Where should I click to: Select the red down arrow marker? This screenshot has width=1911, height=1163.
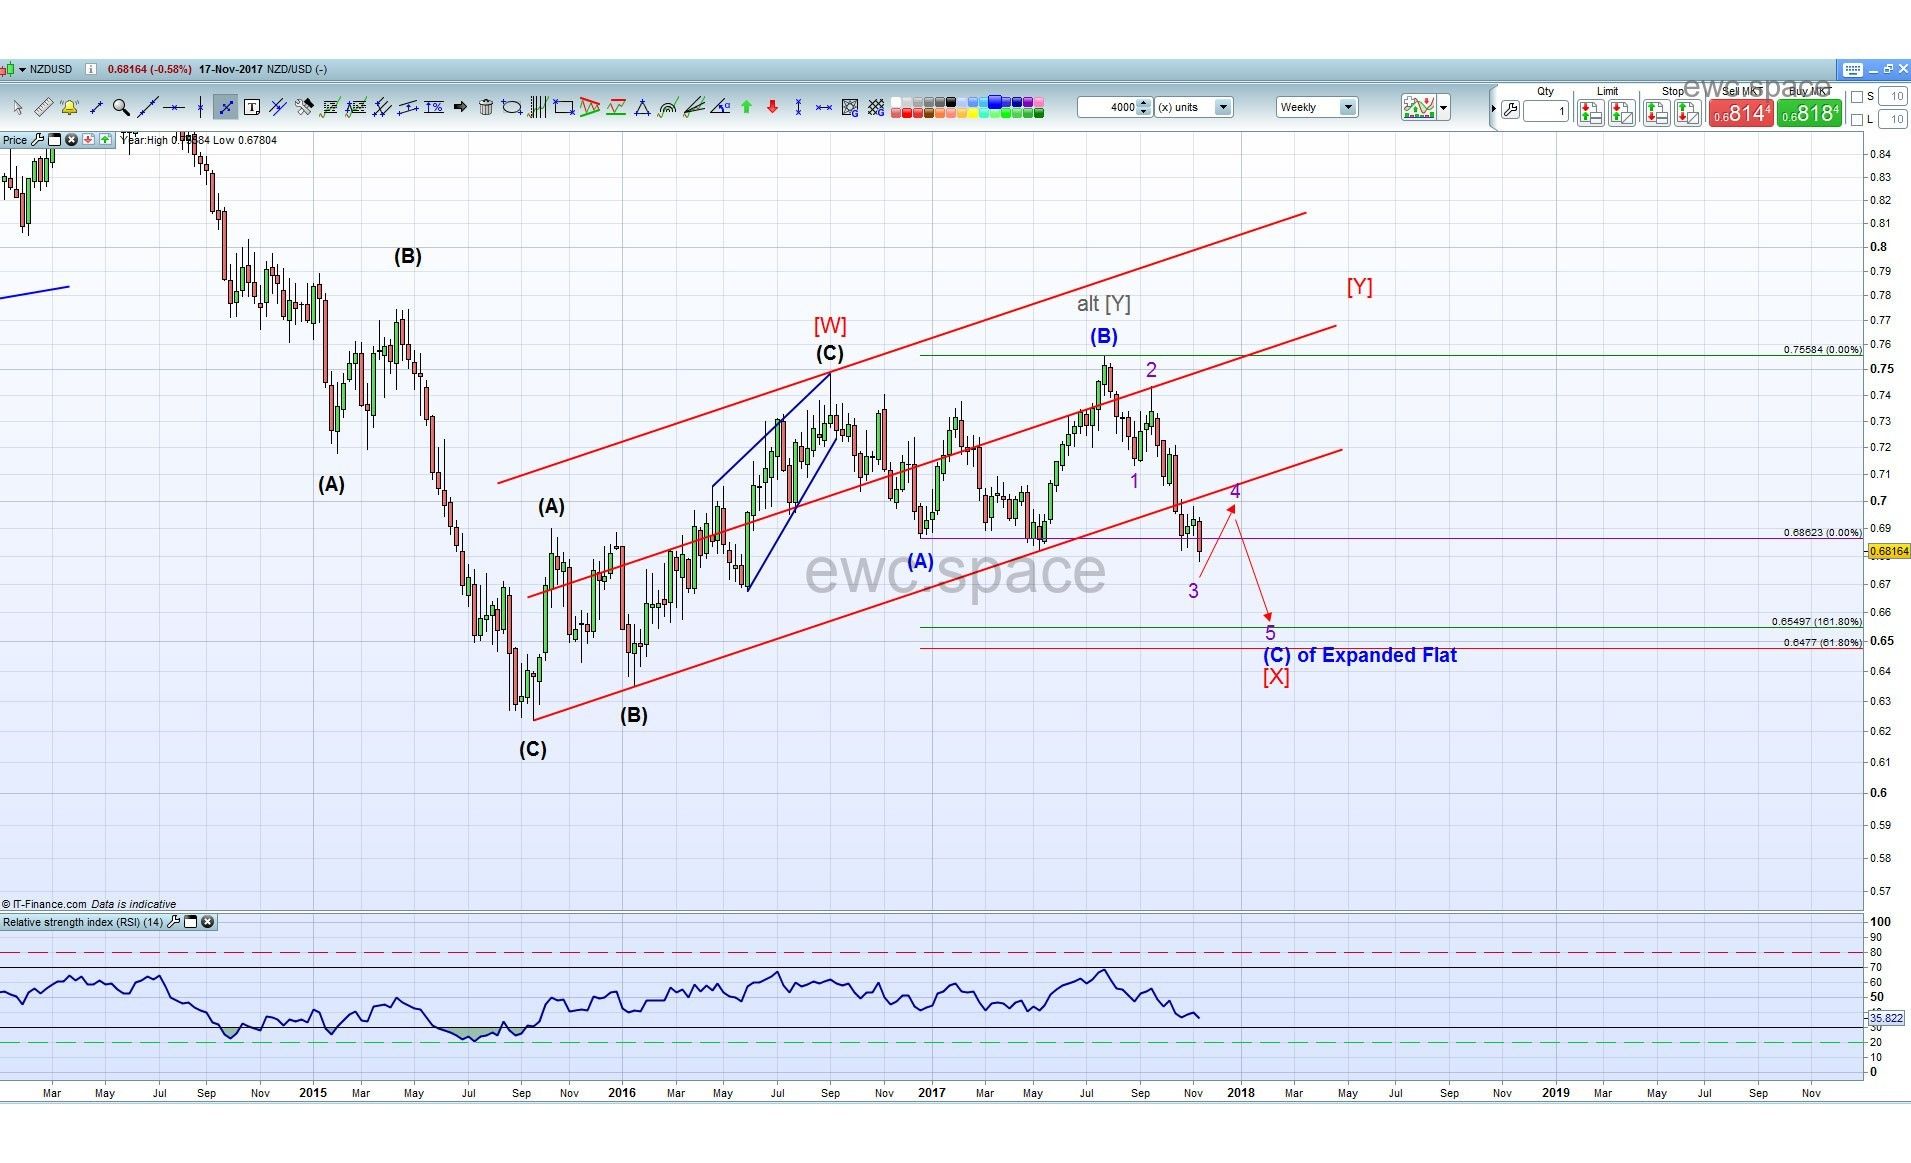pos(772,107)
